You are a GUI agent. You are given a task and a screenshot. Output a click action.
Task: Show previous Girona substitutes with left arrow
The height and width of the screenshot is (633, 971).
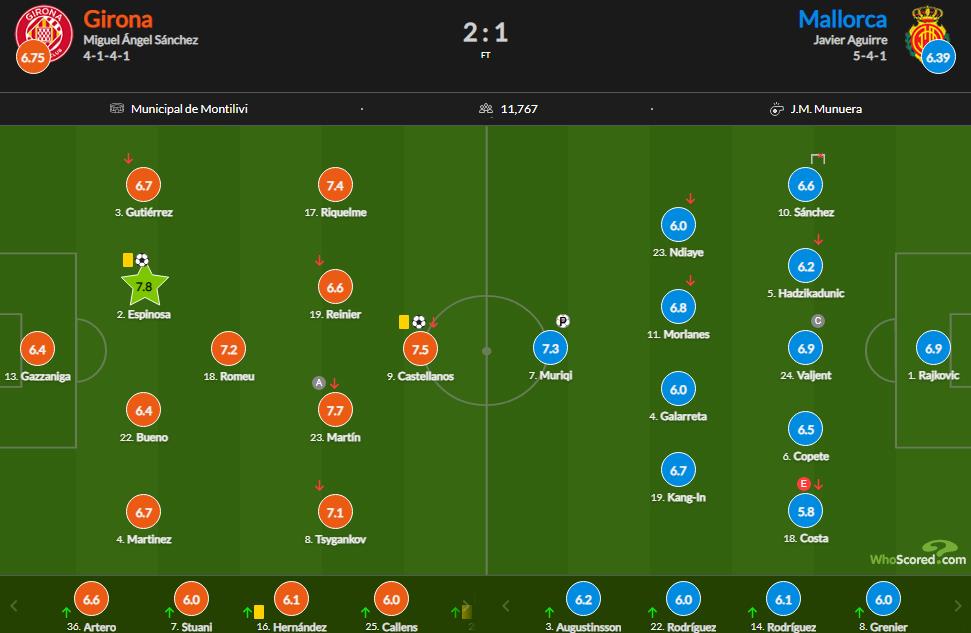pos(14,606)
